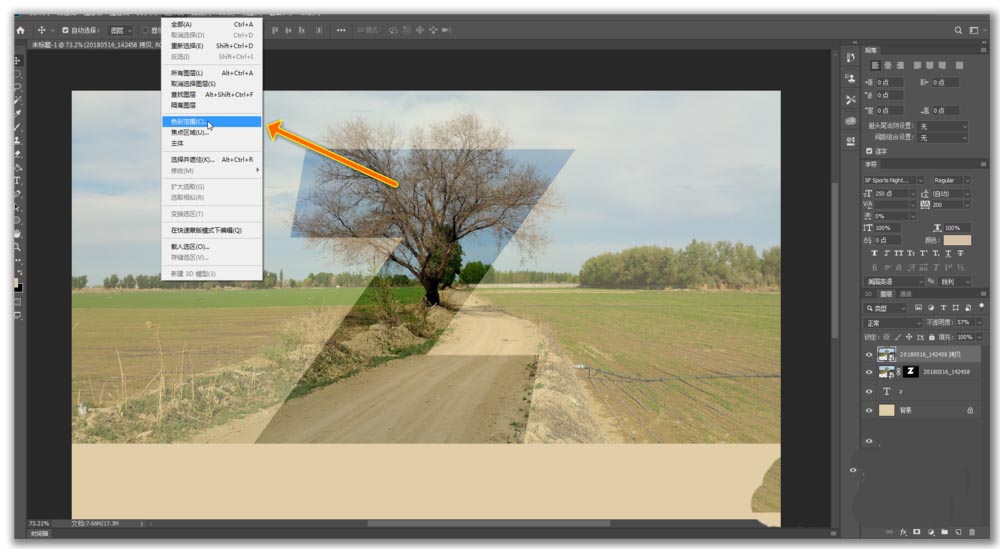Image resolution: width=1000 pixels, height=549 pixels.
Task: Click the 20180516_142458 拷贝 layer thumbnail
Action: click(886, 354)
